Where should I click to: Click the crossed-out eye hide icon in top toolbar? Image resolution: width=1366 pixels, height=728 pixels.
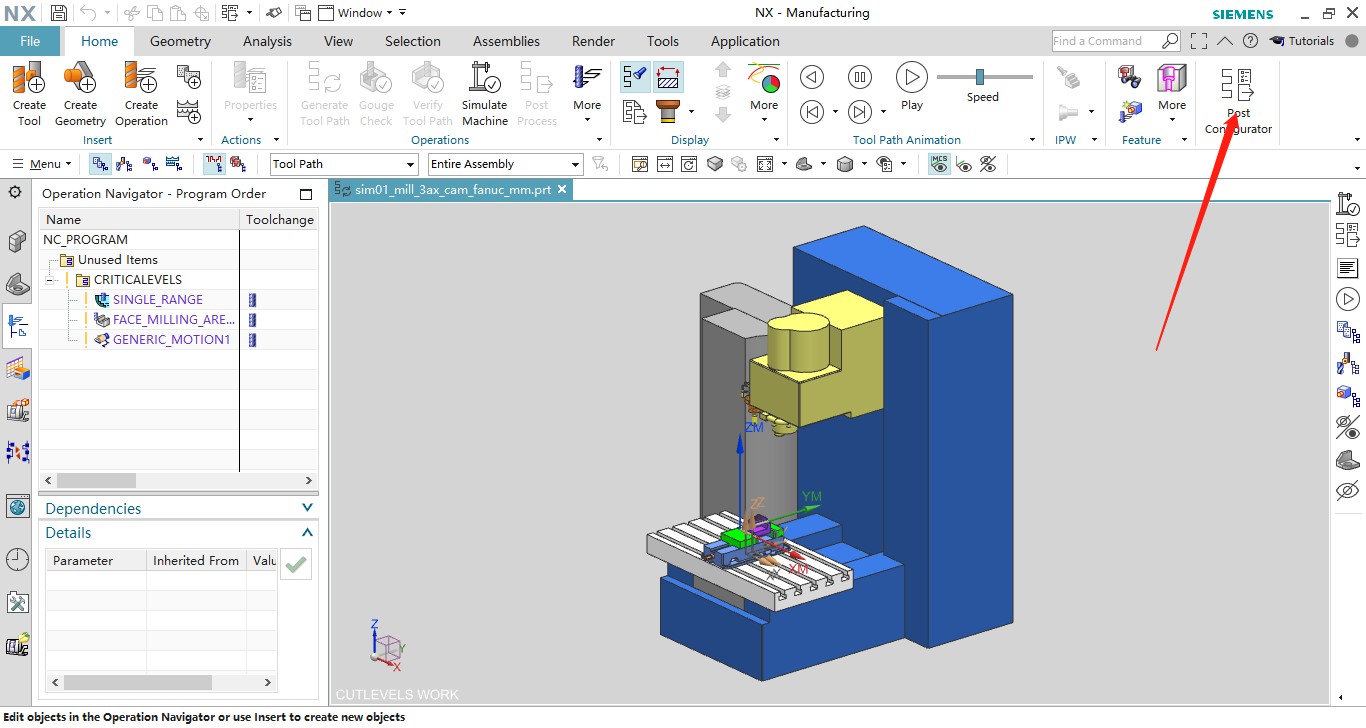point(988,164)
